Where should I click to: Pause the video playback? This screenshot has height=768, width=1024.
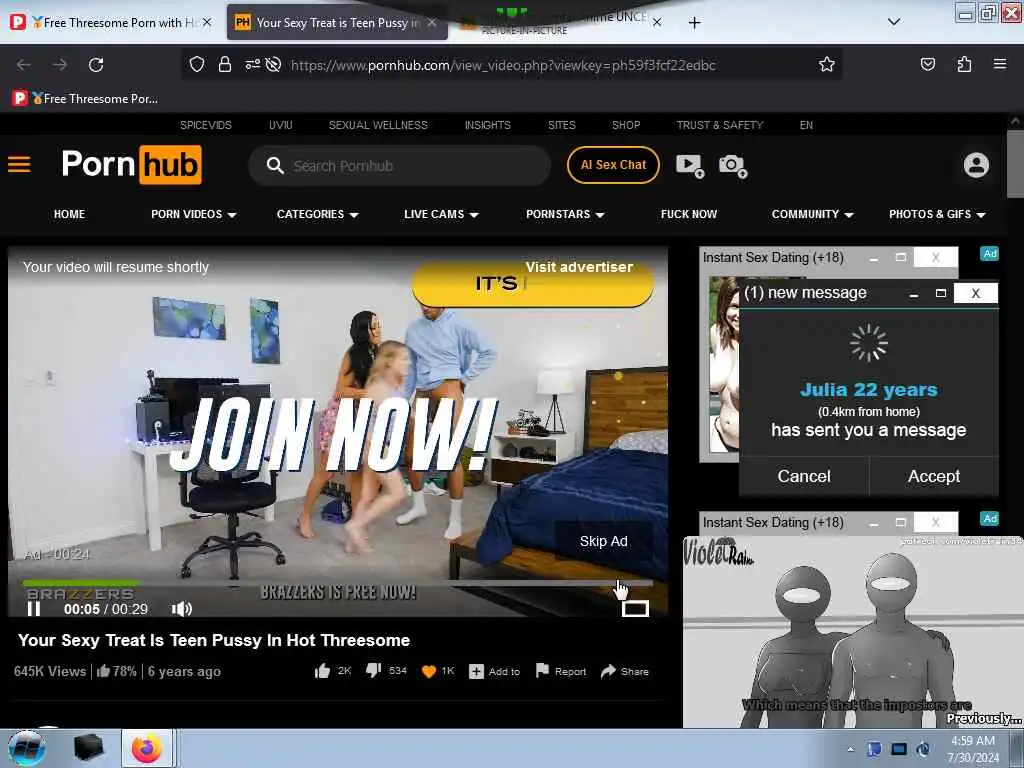34,609
